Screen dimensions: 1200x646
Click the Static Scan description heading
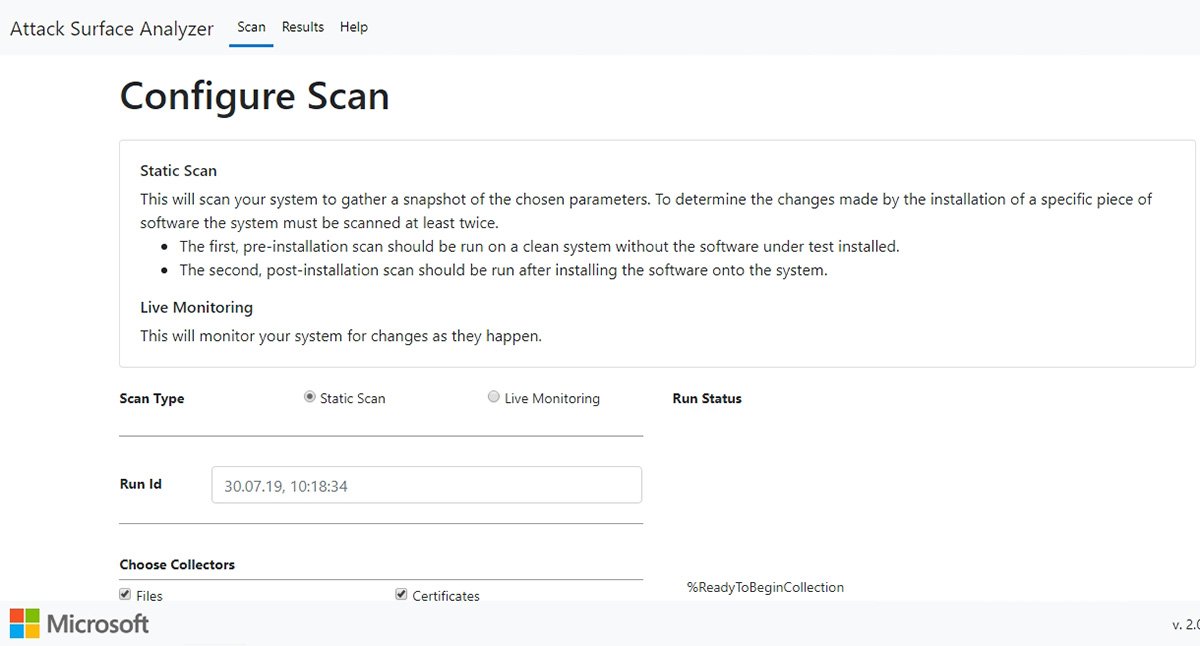(178, 170)
